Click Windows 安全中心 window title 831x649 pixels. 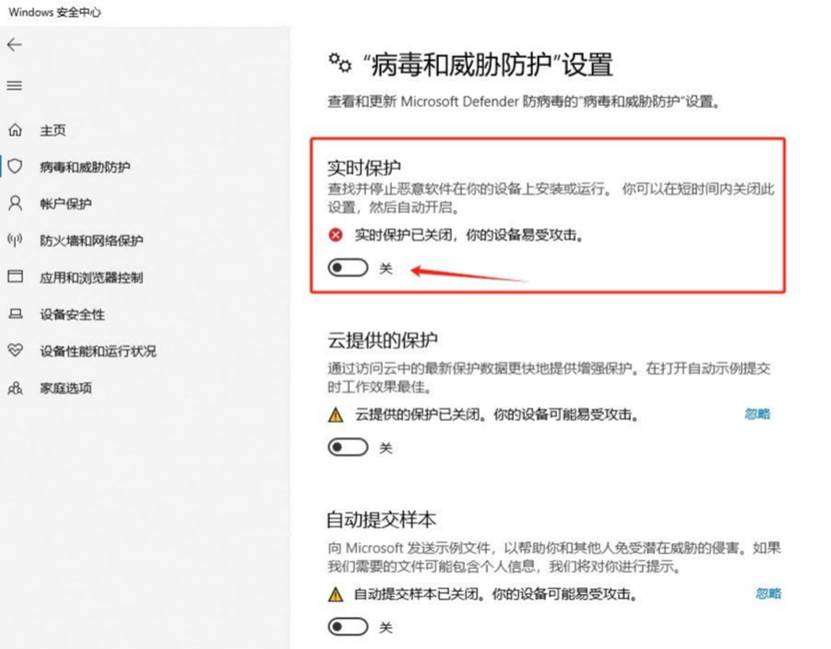tap(55, 12)
